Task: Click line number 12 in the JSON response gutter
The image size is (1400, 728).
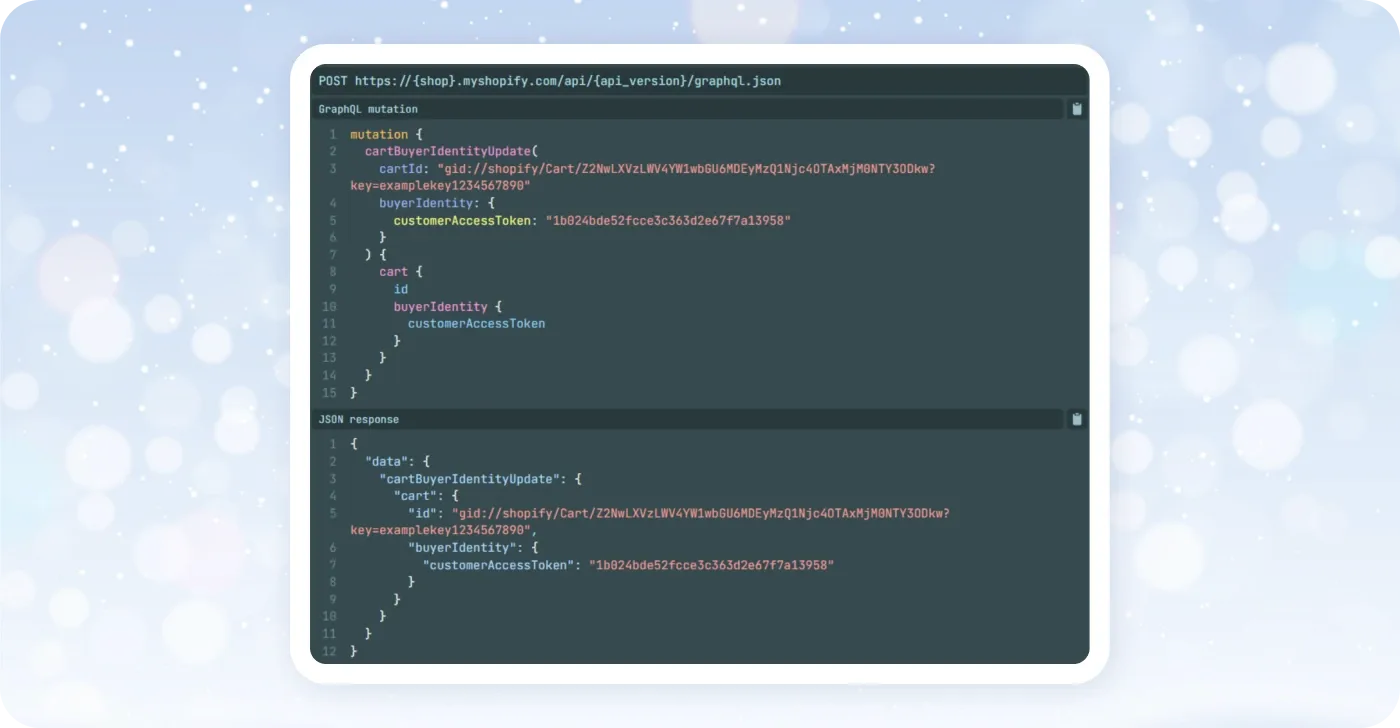Action: (x=329, y=652)
